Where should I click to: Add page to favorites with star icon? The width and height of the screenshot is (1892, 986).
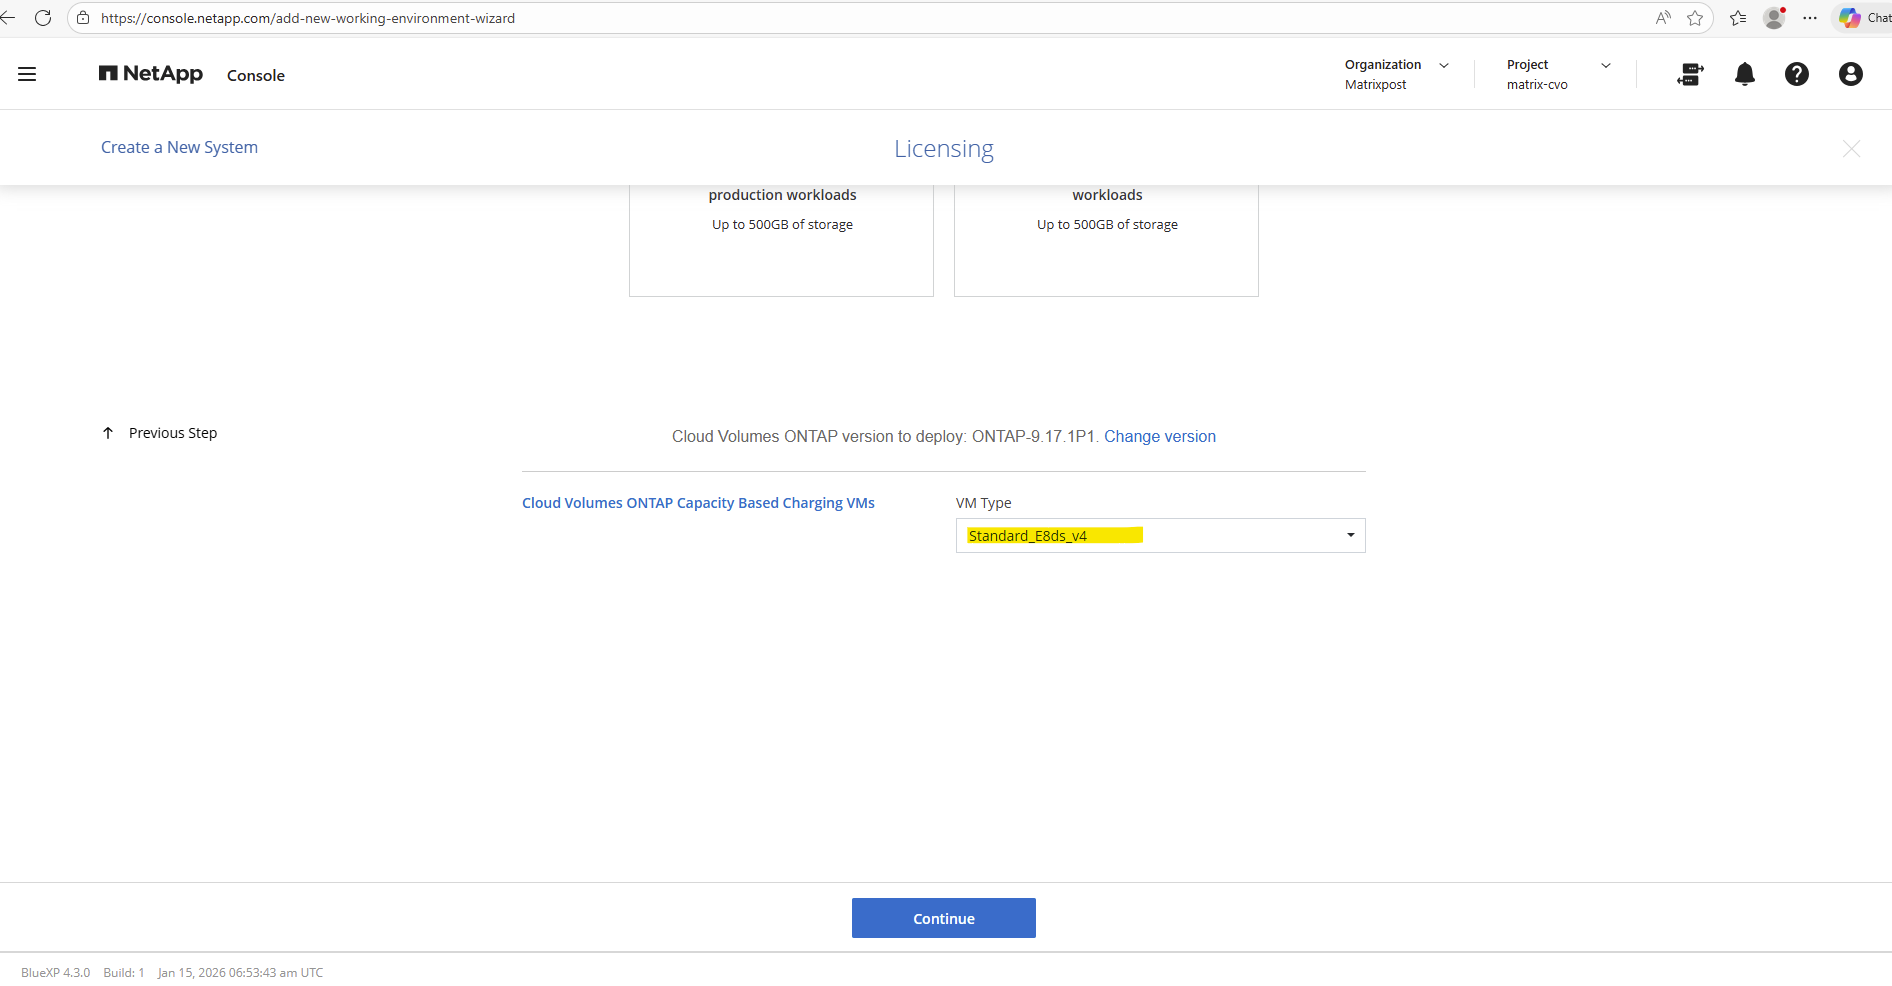(1695, 18)
